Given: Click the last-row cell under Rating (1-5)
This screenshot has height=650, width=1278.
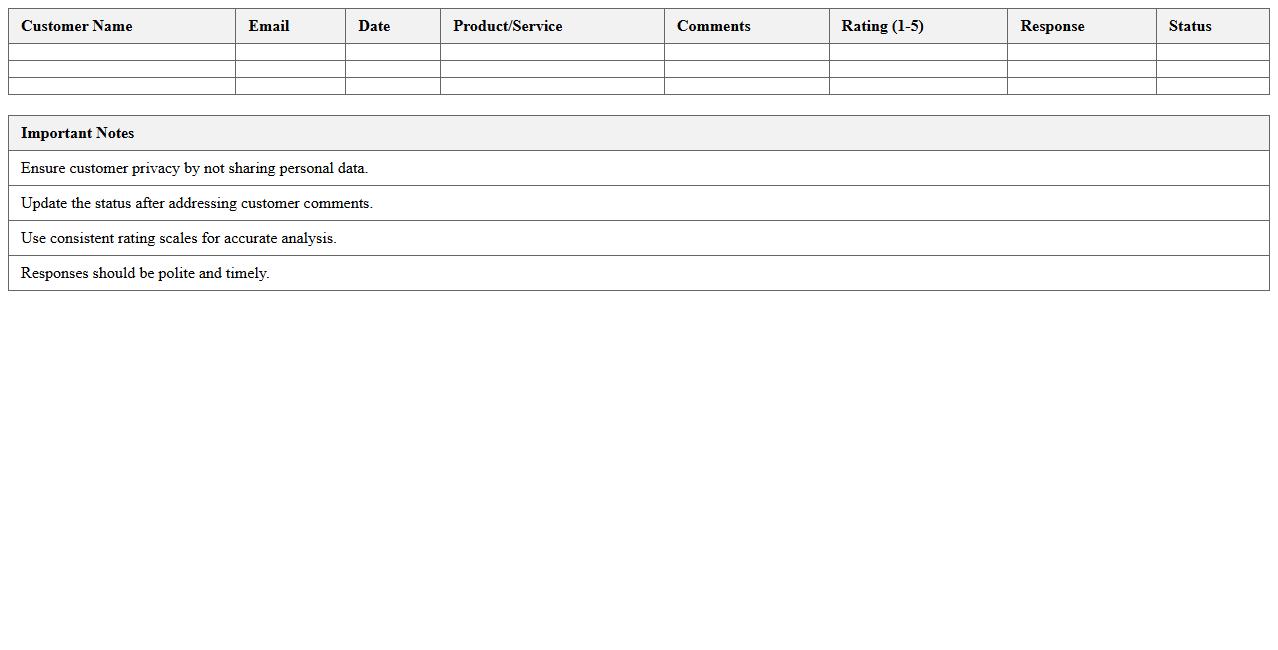Looking at the screenshot, I should click(x=917, y=86).
